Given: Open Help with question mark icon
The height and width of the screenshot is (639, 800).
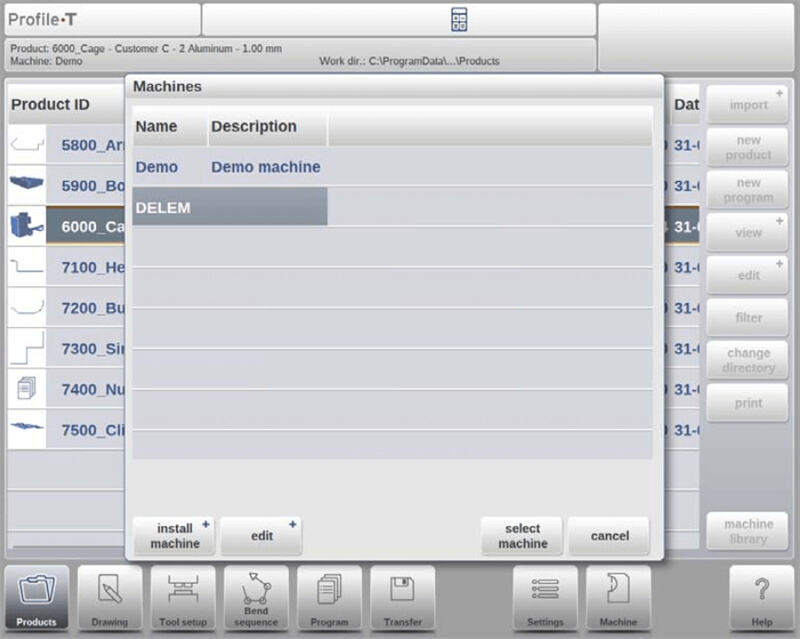Looking at the screenshot, I should tap(761, 598).
